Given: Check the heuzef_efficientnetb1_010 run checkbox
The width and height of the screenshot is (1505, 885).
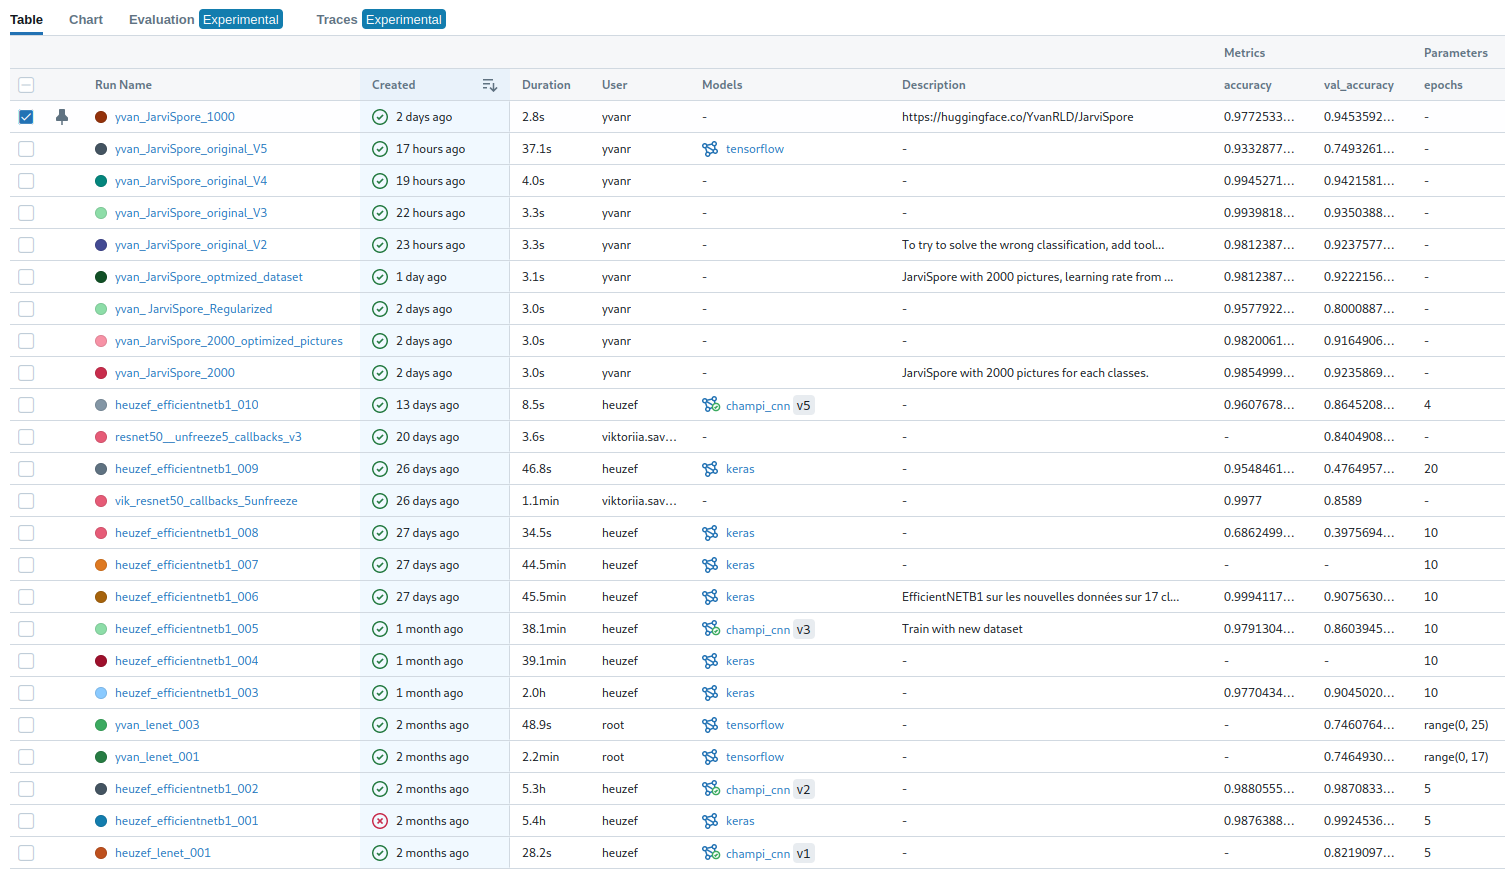Looking at the screenshot, I should point(26,405).
